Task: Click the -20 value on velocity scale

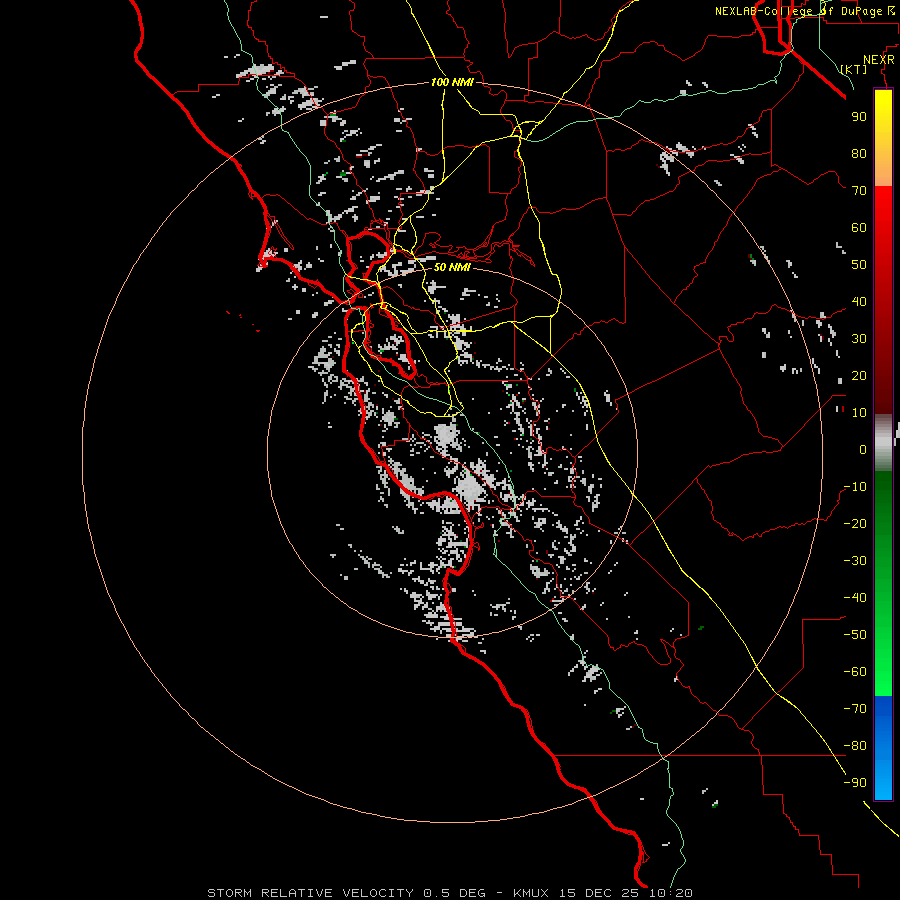Action: click(x=855, y=524)
